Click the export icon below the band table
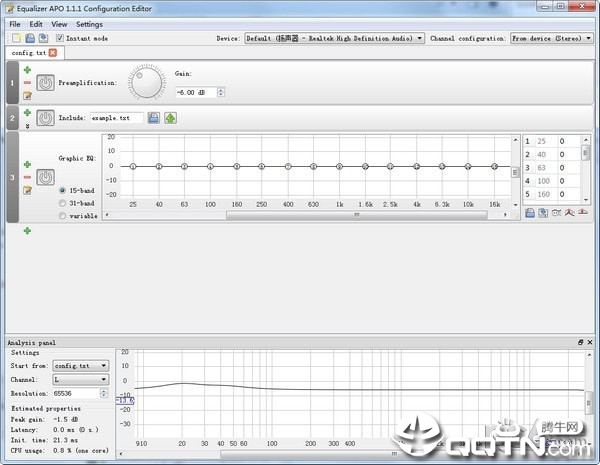The height and width of the screenshot is (465, 600). click(x=543, y=213)
